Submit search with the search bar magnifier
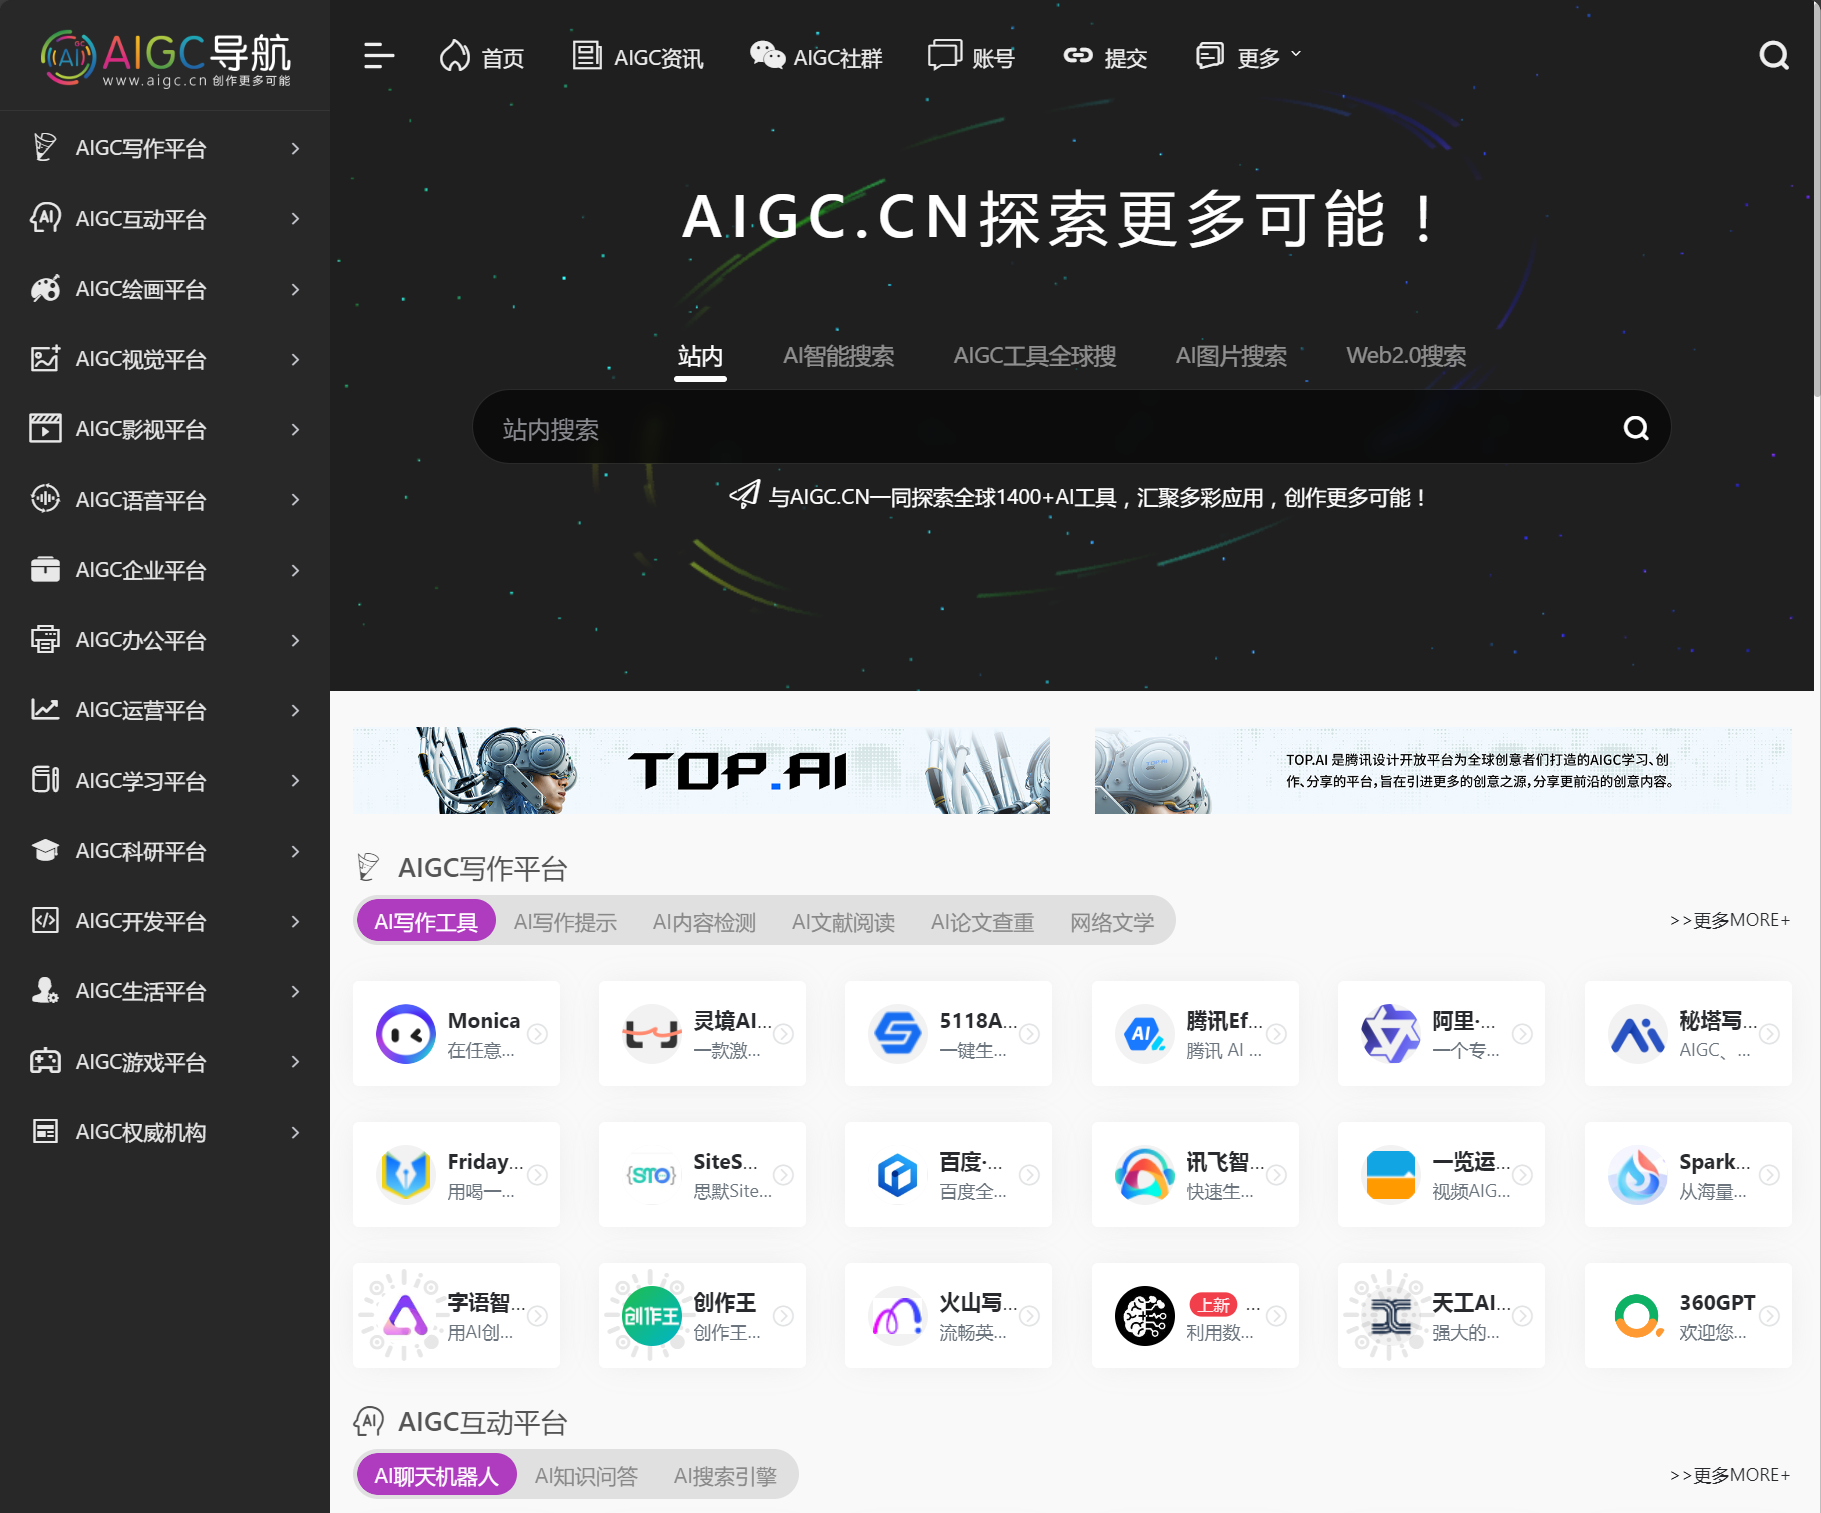Screen dimensions: 1821x1513 point(1636,428)
